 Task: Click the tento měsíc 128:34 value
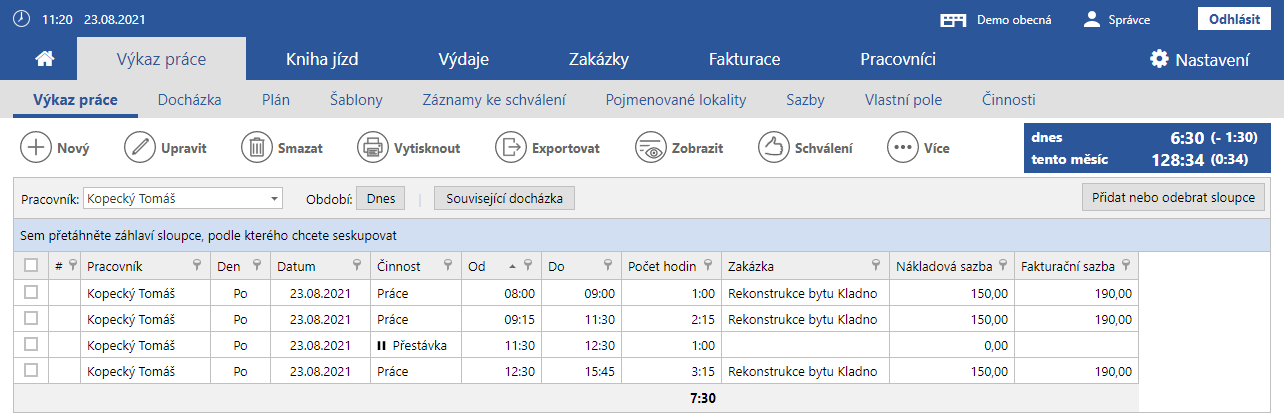(x=1178, y=159)
